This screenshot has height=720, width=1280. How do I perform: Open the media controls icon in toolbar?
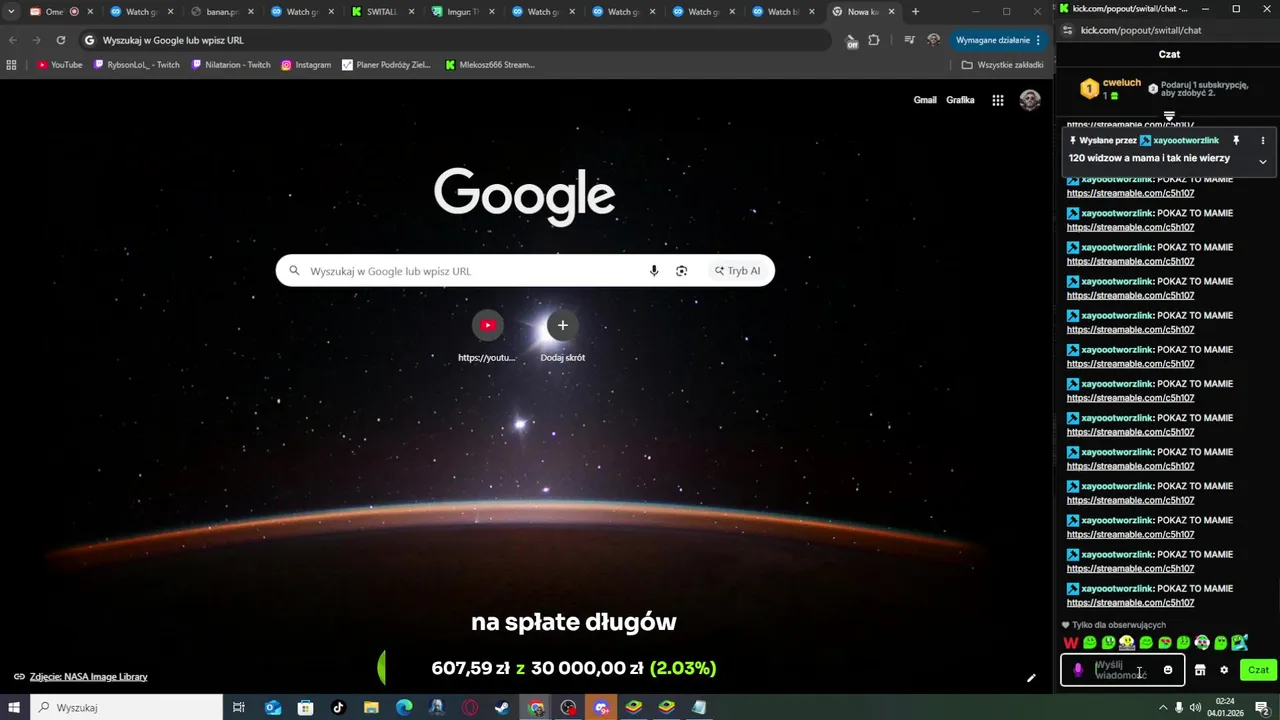click(x=909, y=40)
